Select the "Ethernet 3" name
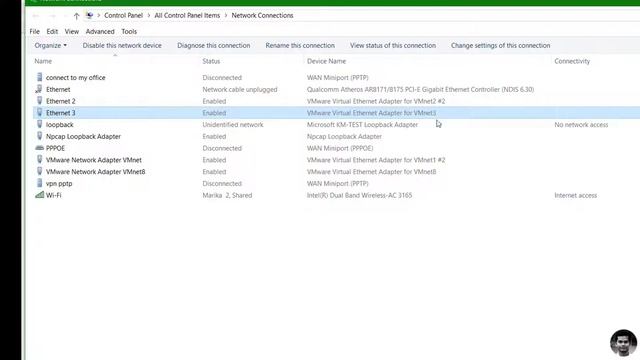Image resolution: width=640 pixels, height=360 pixels. tap(60, 113)
